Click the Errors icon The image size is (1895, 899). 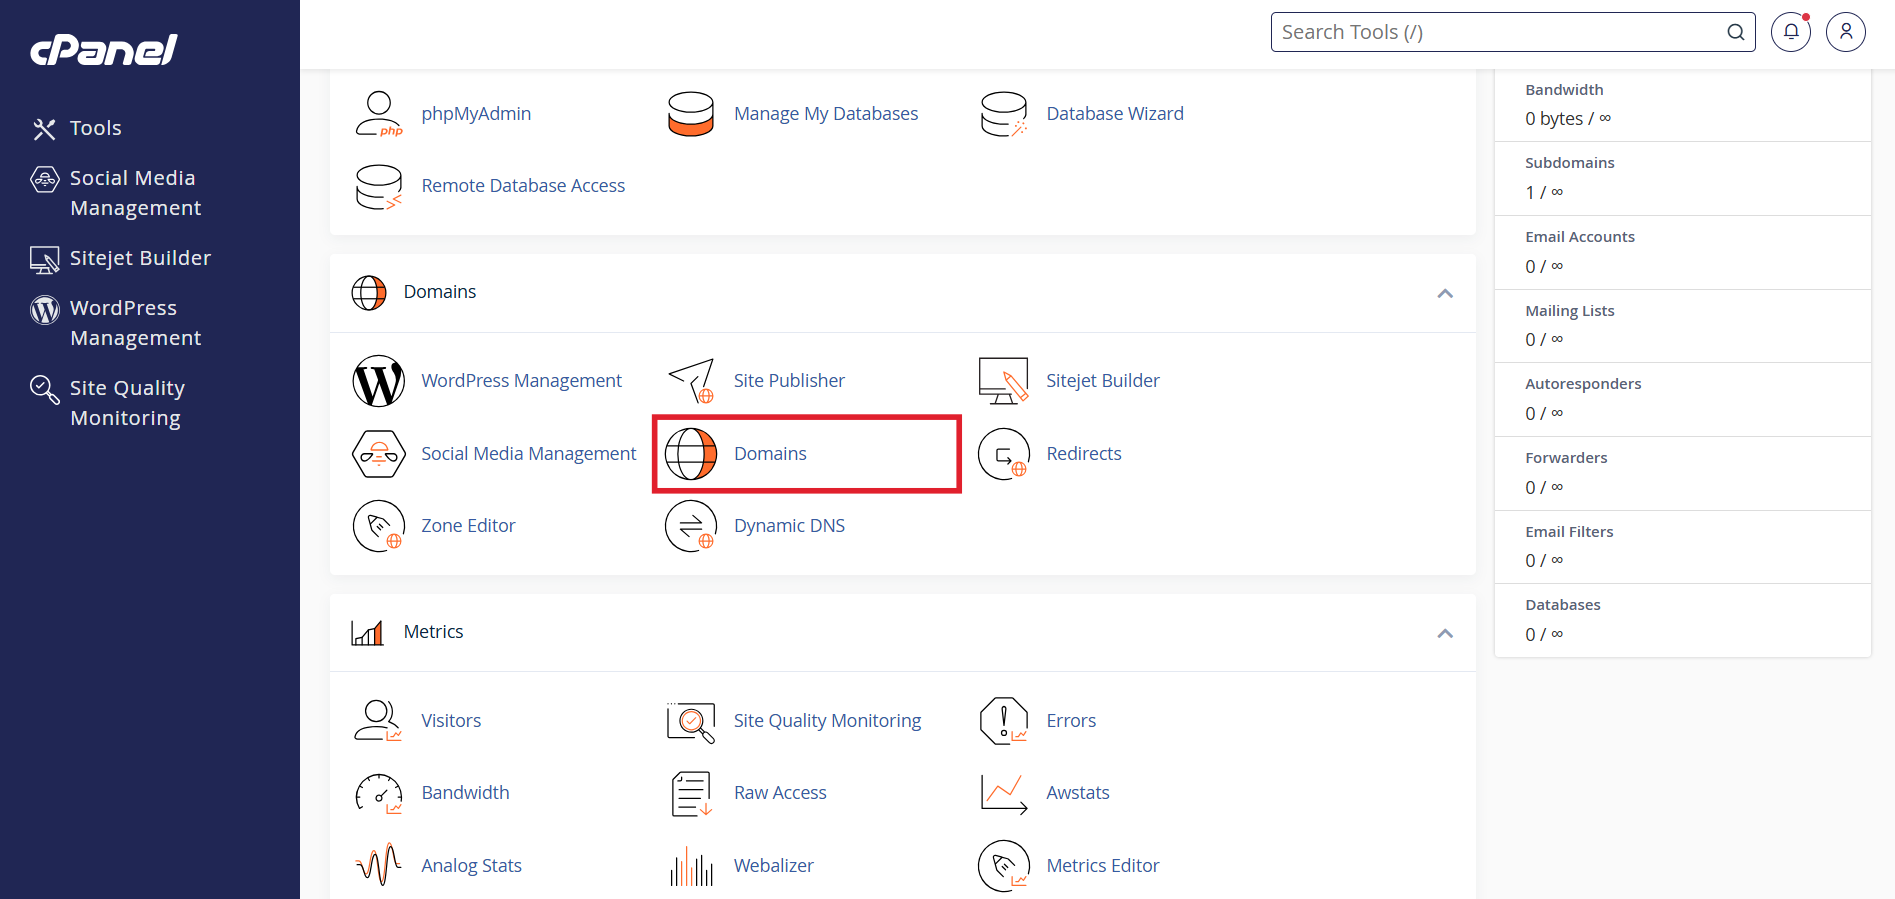[x=1004, y=721]
